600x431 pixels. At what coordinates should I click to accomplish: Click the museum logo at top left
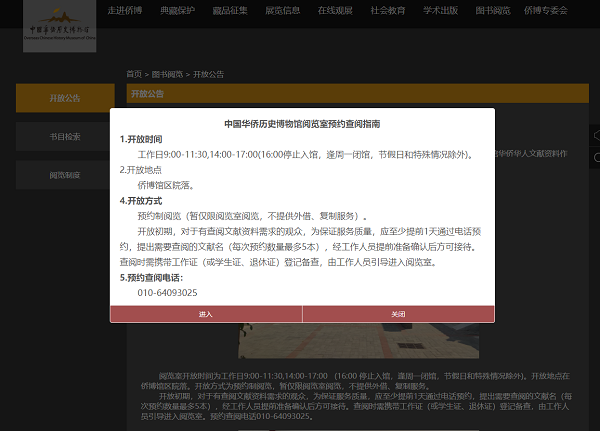tap(59, 26)
